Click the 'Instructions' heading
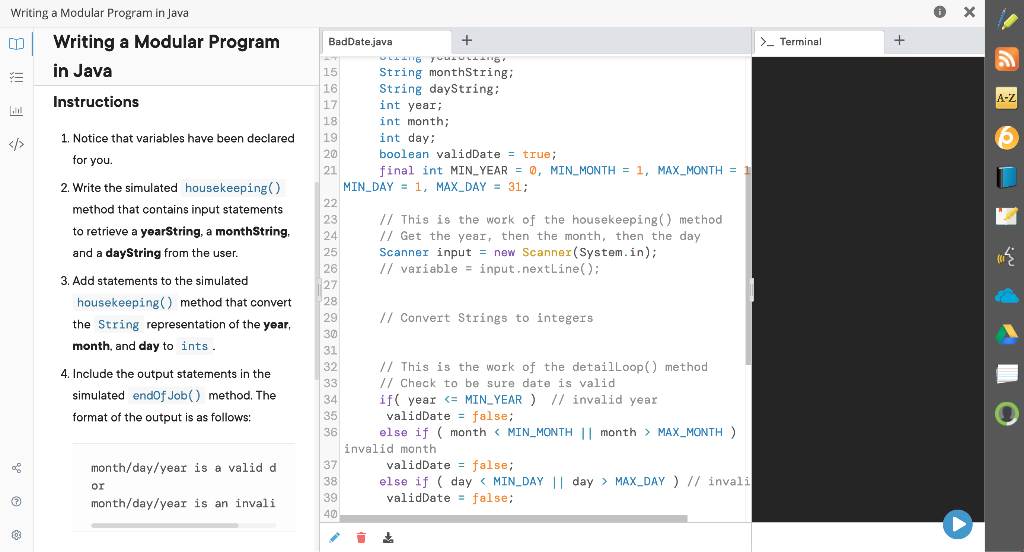 tap(96, 102)
